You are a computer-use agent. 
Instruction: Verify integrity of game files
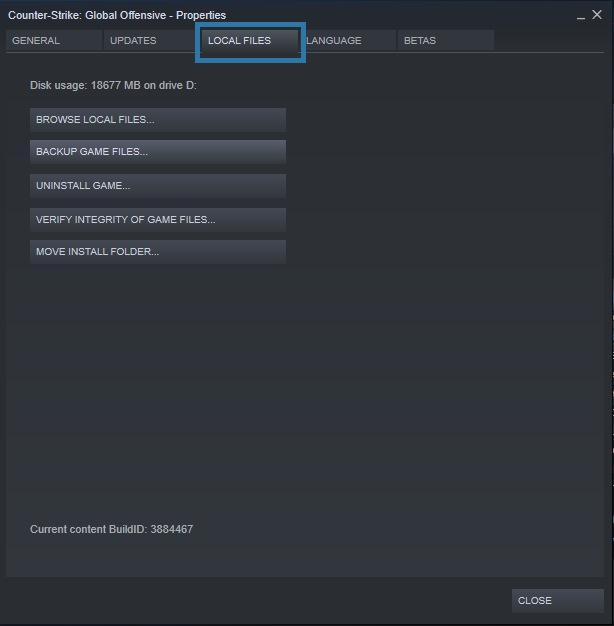158,220
